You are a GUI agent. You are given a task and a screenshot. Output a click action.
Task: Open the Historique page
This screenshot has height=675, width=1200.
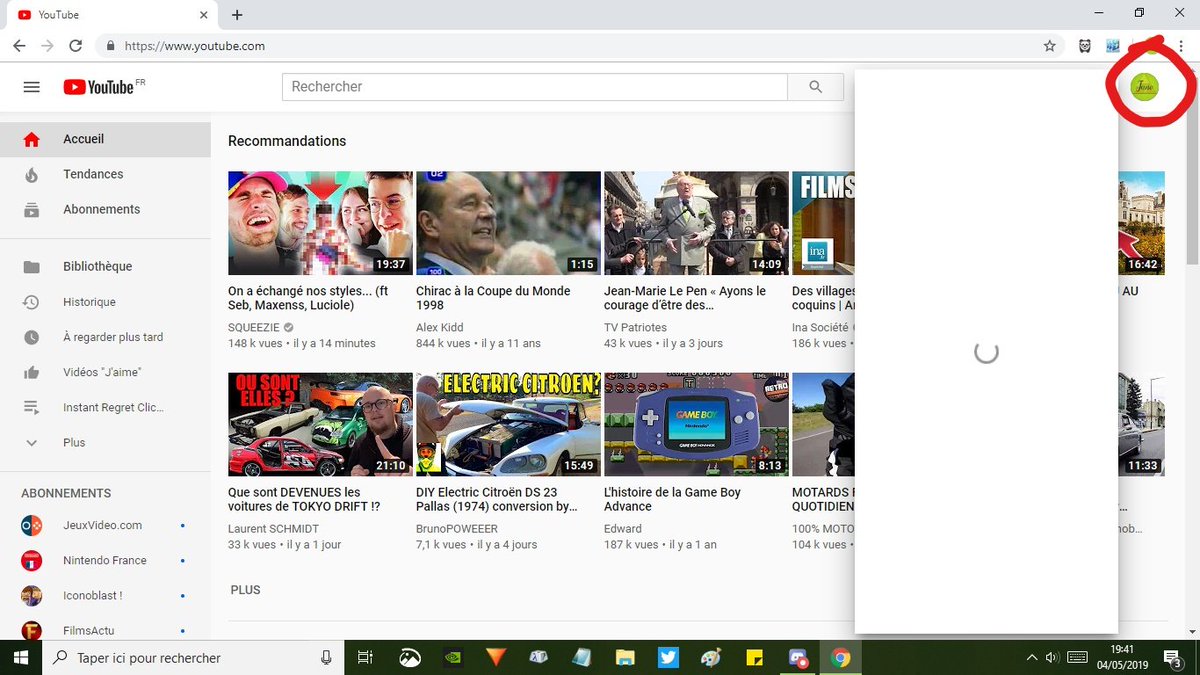pos(105,302)
